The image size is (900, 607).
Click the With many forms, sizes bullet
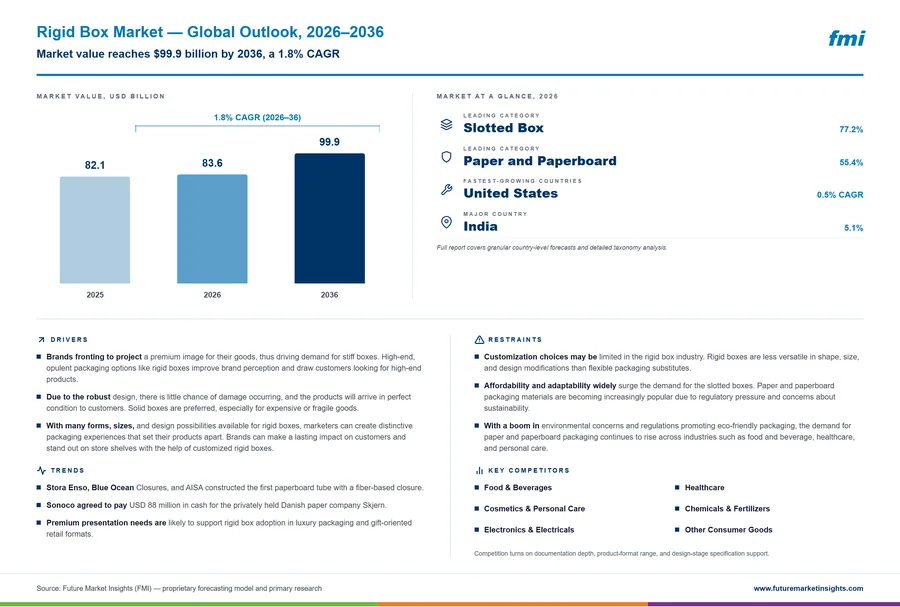(225, 437)
